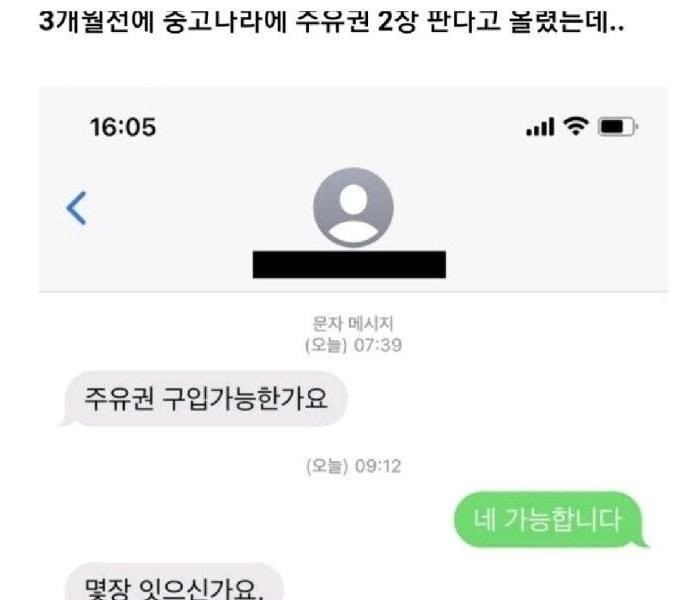Open the gray contact avatar
The image size is (696, 600).
353,207
